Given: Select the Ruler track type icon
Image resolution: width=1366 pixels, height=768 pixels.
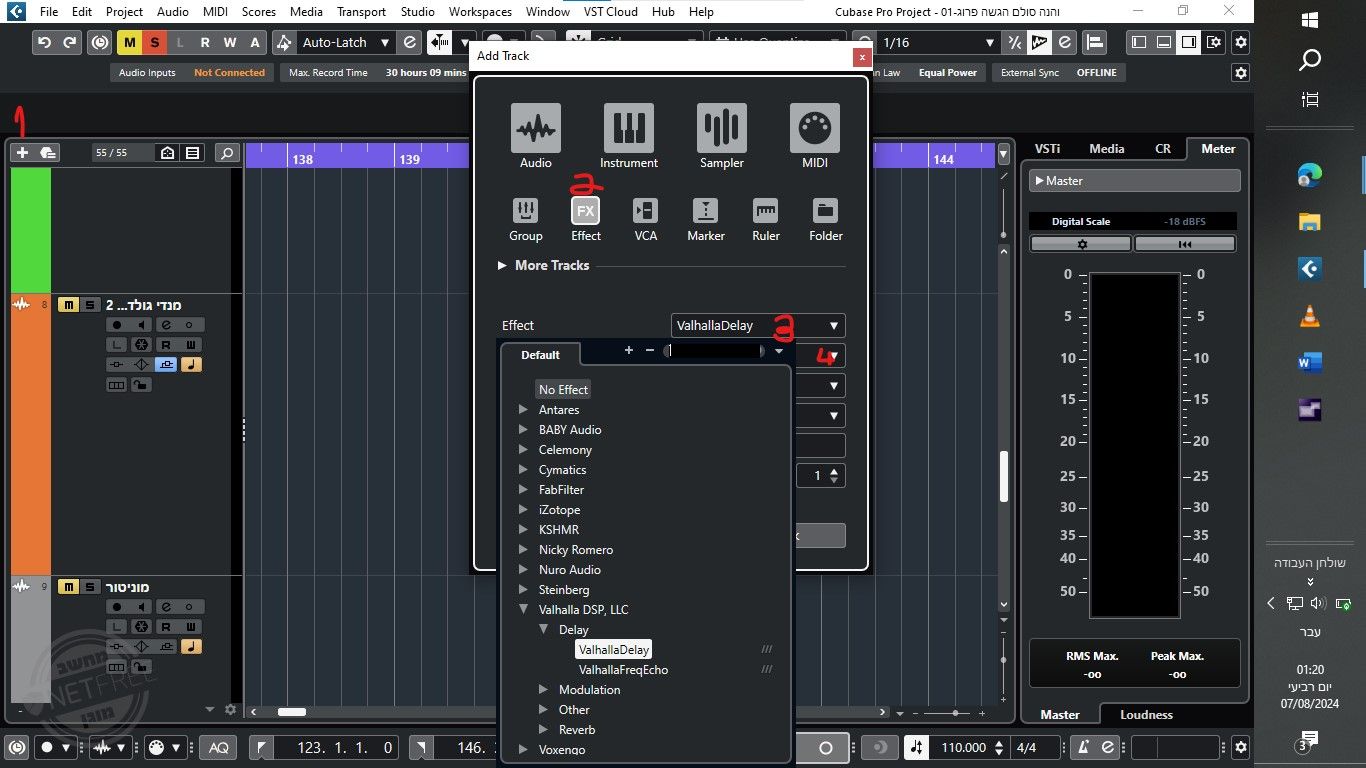Looking at the screenshot, I should click(766, 210).
